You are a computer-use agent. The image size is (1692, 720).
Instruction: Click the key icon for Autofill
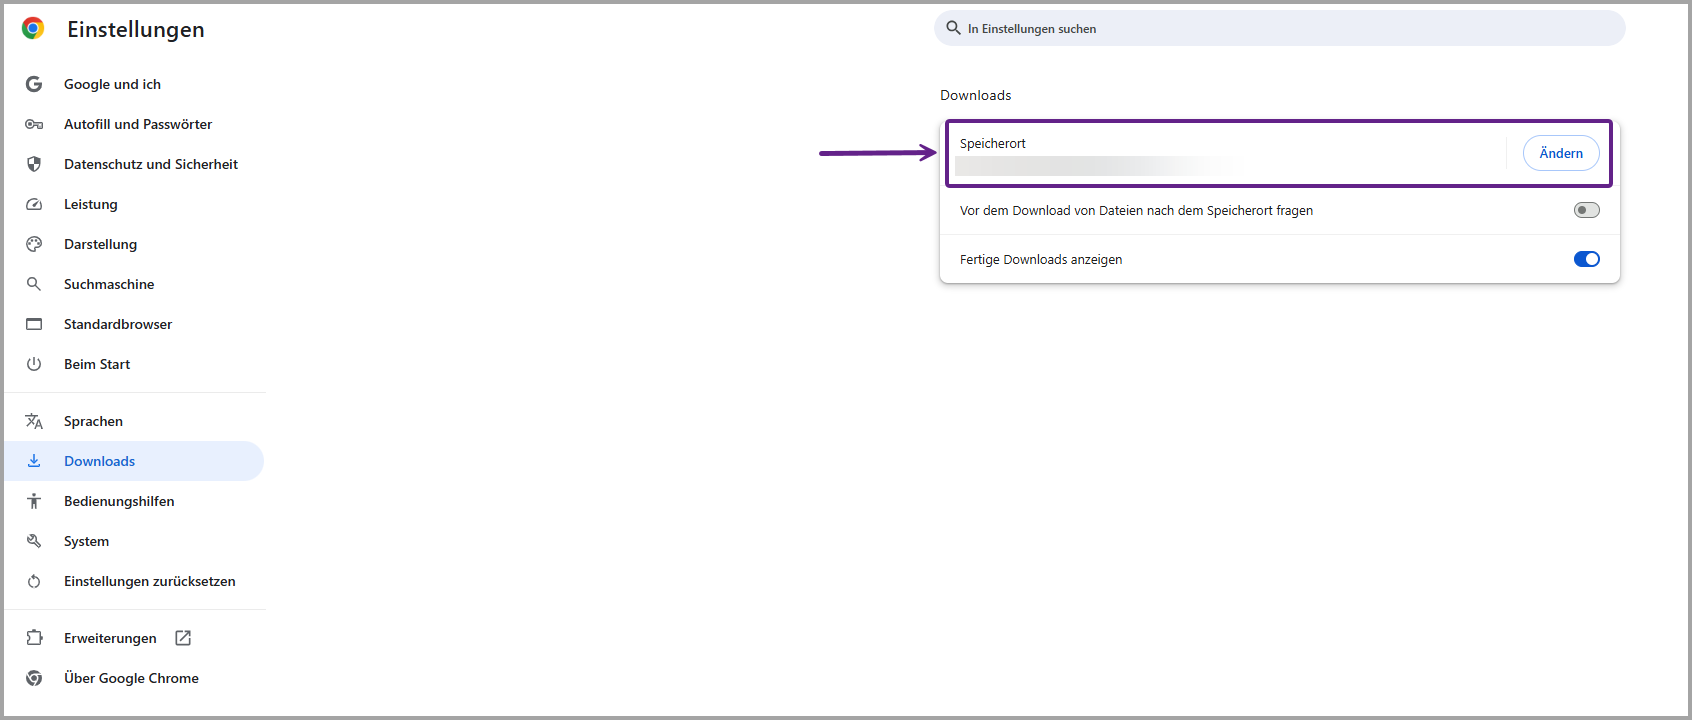click(34, 124)
